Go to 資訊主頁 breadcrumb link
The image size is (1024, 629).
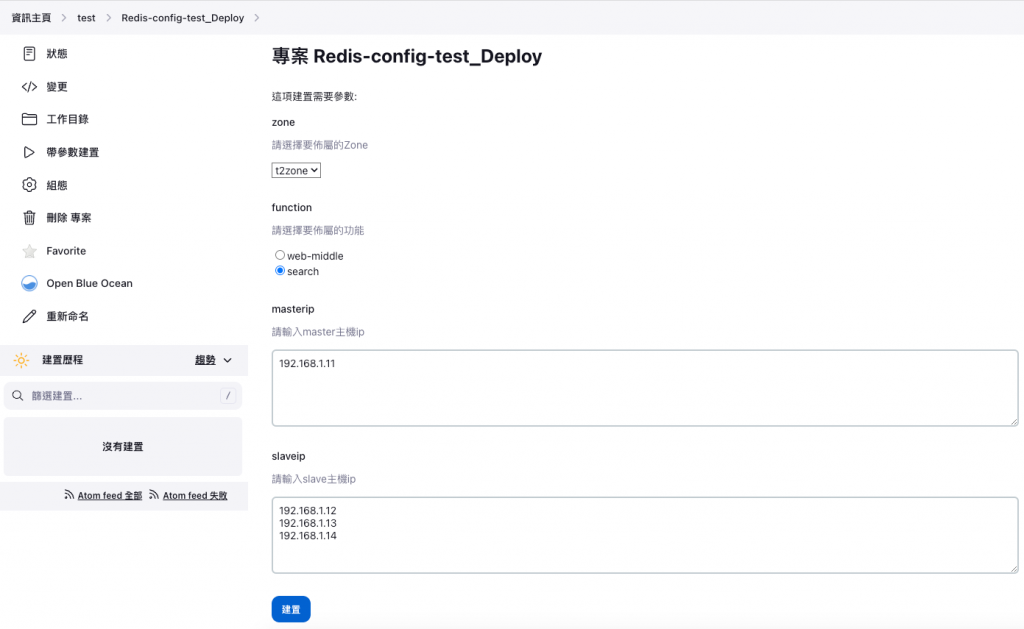31,18
